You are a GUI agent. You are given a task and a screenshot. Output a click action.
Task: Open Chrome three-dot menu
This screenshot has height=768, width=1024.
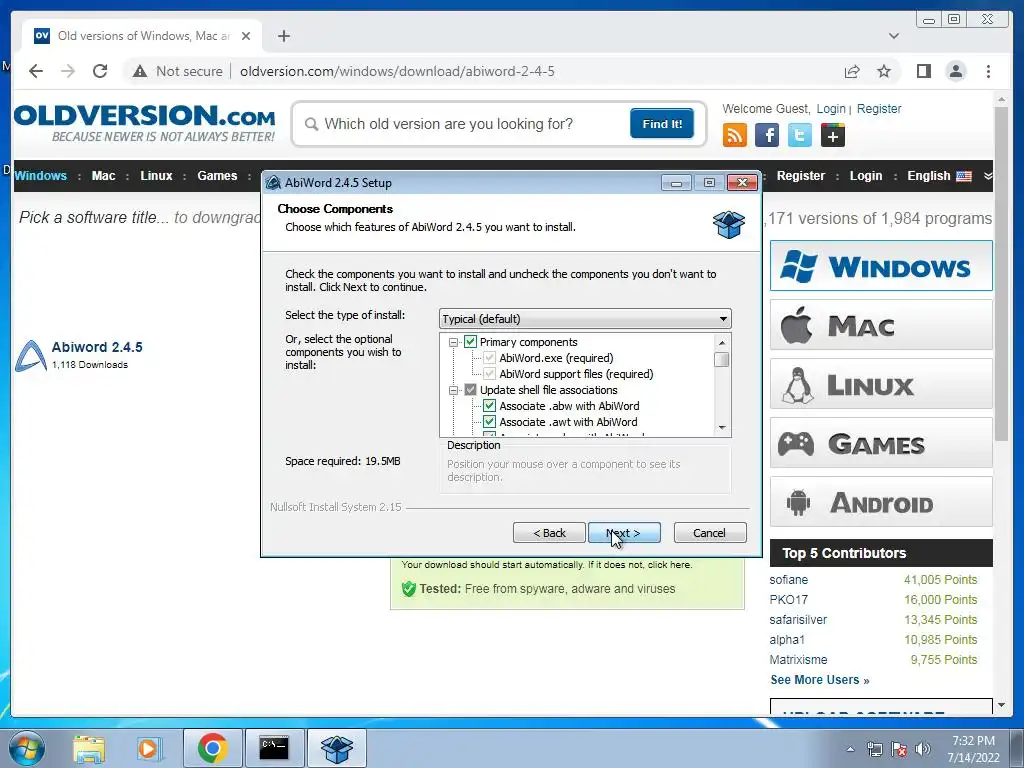(988, 71)
